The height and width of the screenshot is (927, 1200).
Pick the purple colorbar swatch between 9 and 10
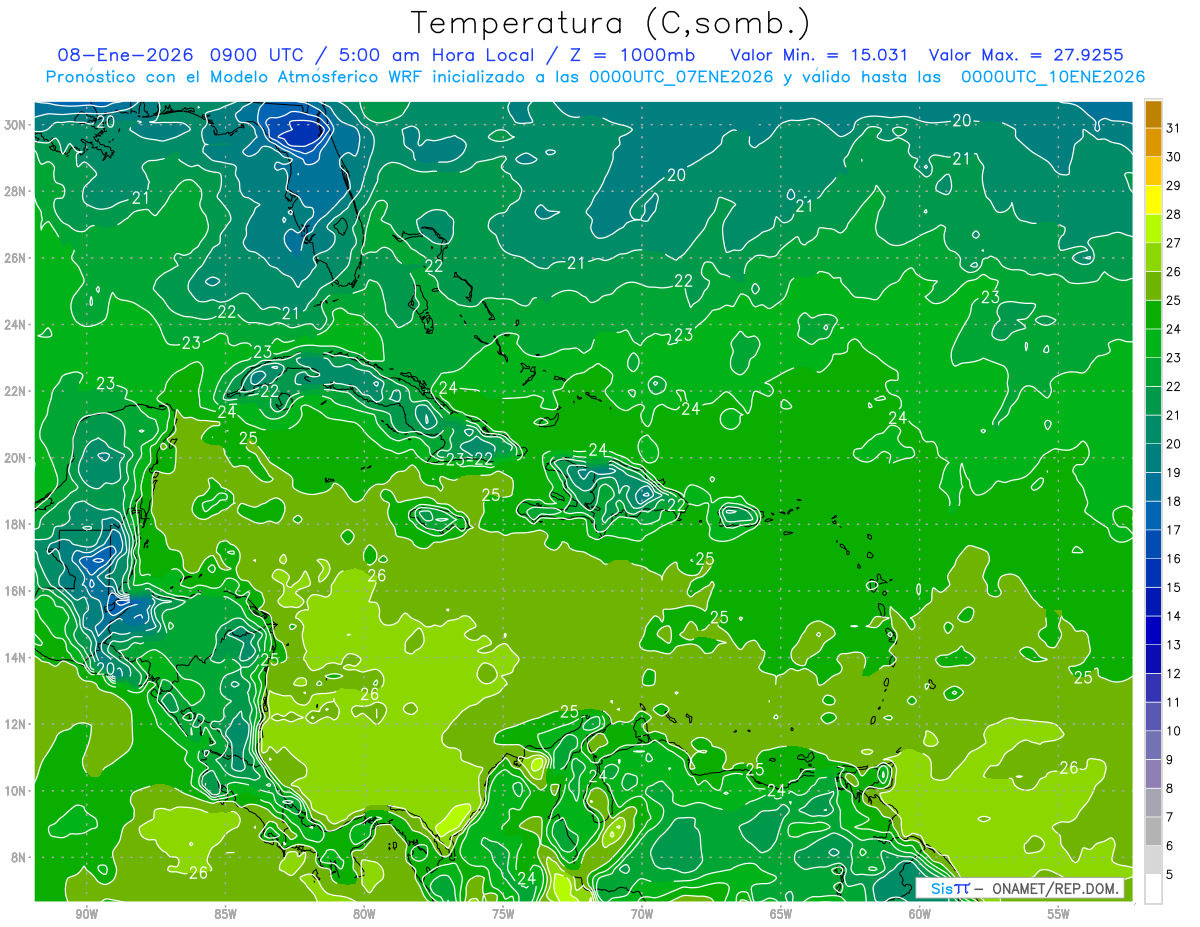(1153, 745)
